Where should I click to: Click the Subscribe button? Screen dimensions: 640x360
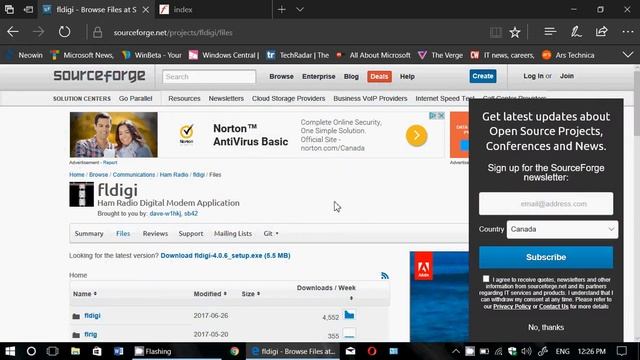pos(546,257)
